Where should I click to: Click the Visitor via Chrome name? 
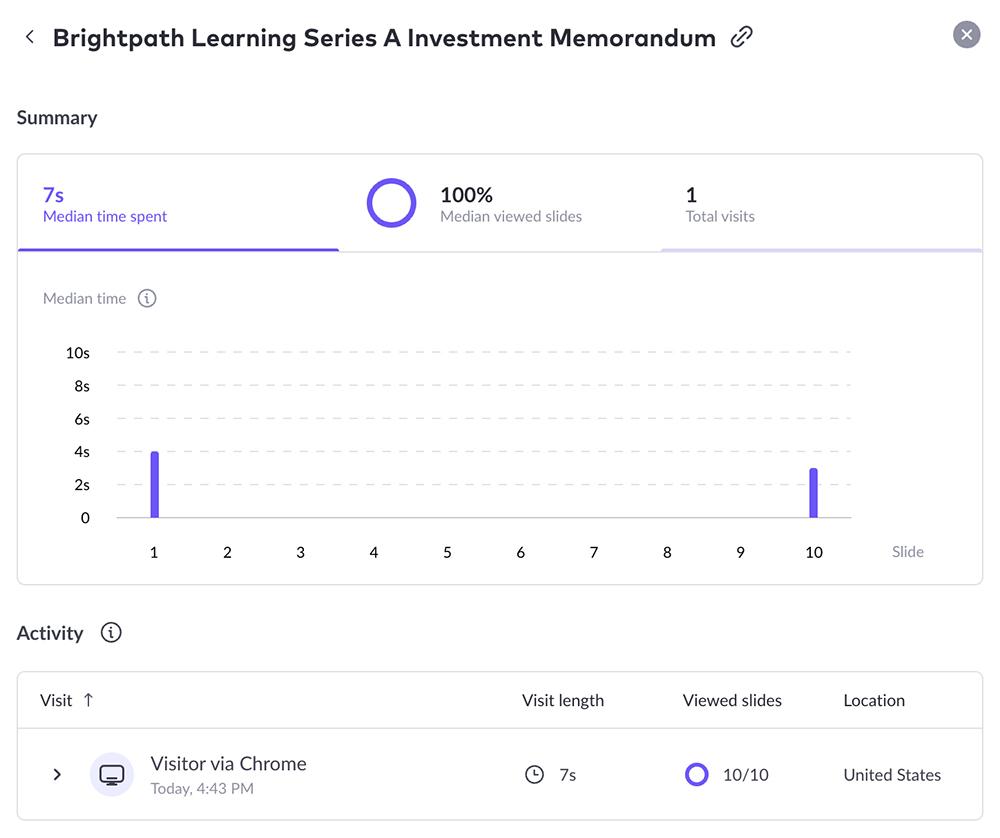228,763
